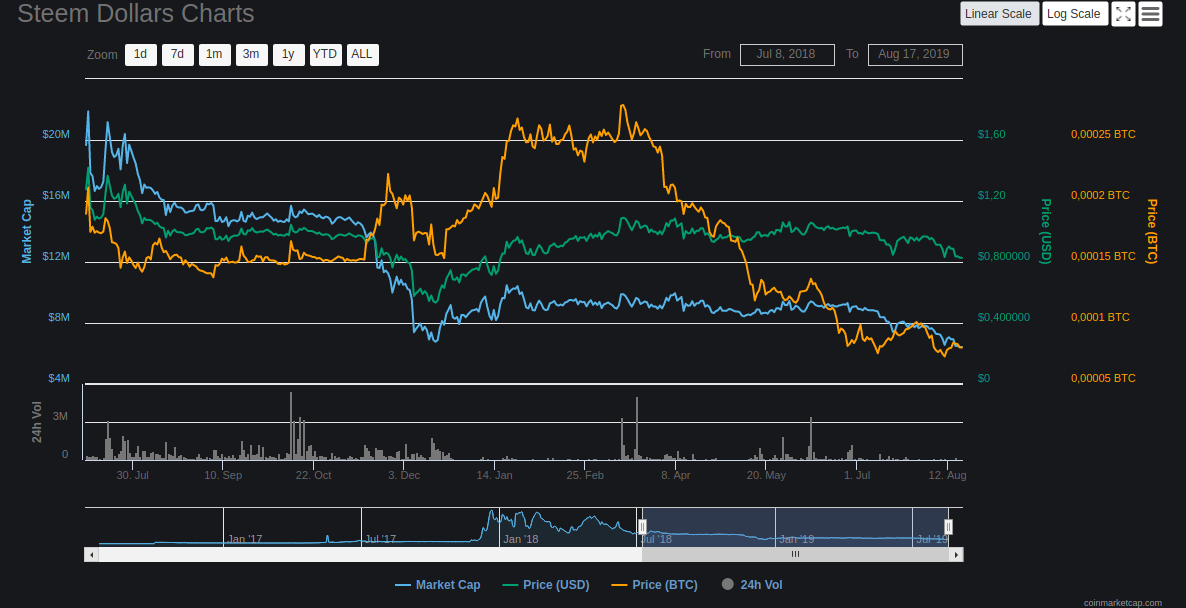
Task: Click the $0,400000 price axis label
Action: tap(1004, 317)
